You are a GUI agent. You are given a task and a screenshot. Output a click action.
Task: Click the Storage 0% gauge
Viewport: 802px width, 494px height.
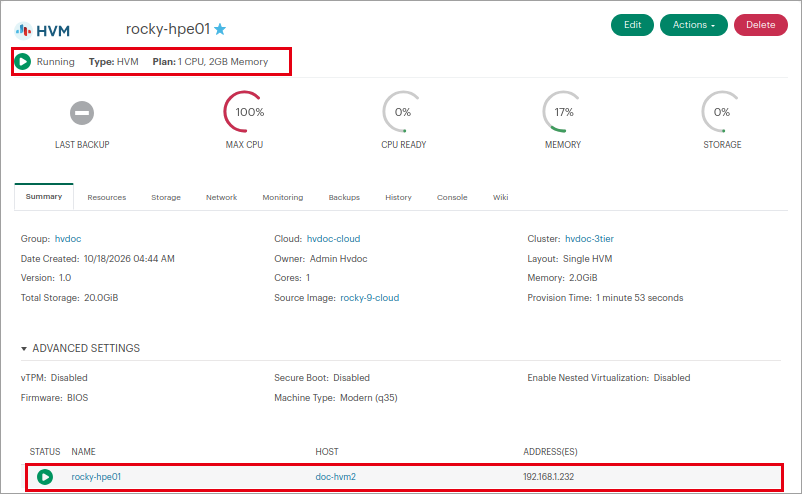pyautogui.click(x=722, y=112)
